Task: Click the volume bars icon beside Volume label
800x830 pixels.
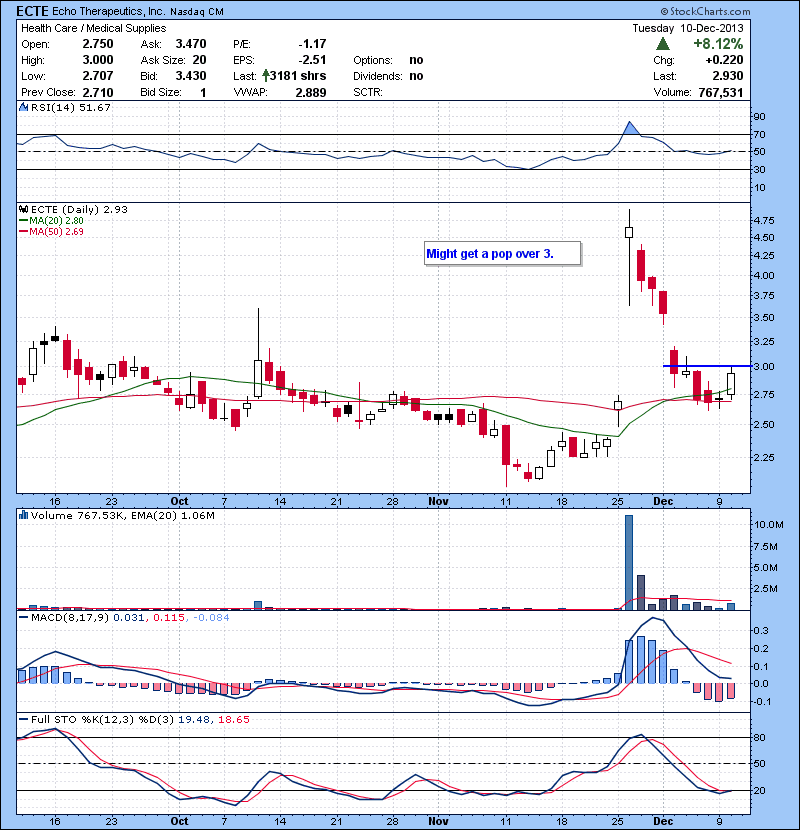Action: tap(23, 515)
